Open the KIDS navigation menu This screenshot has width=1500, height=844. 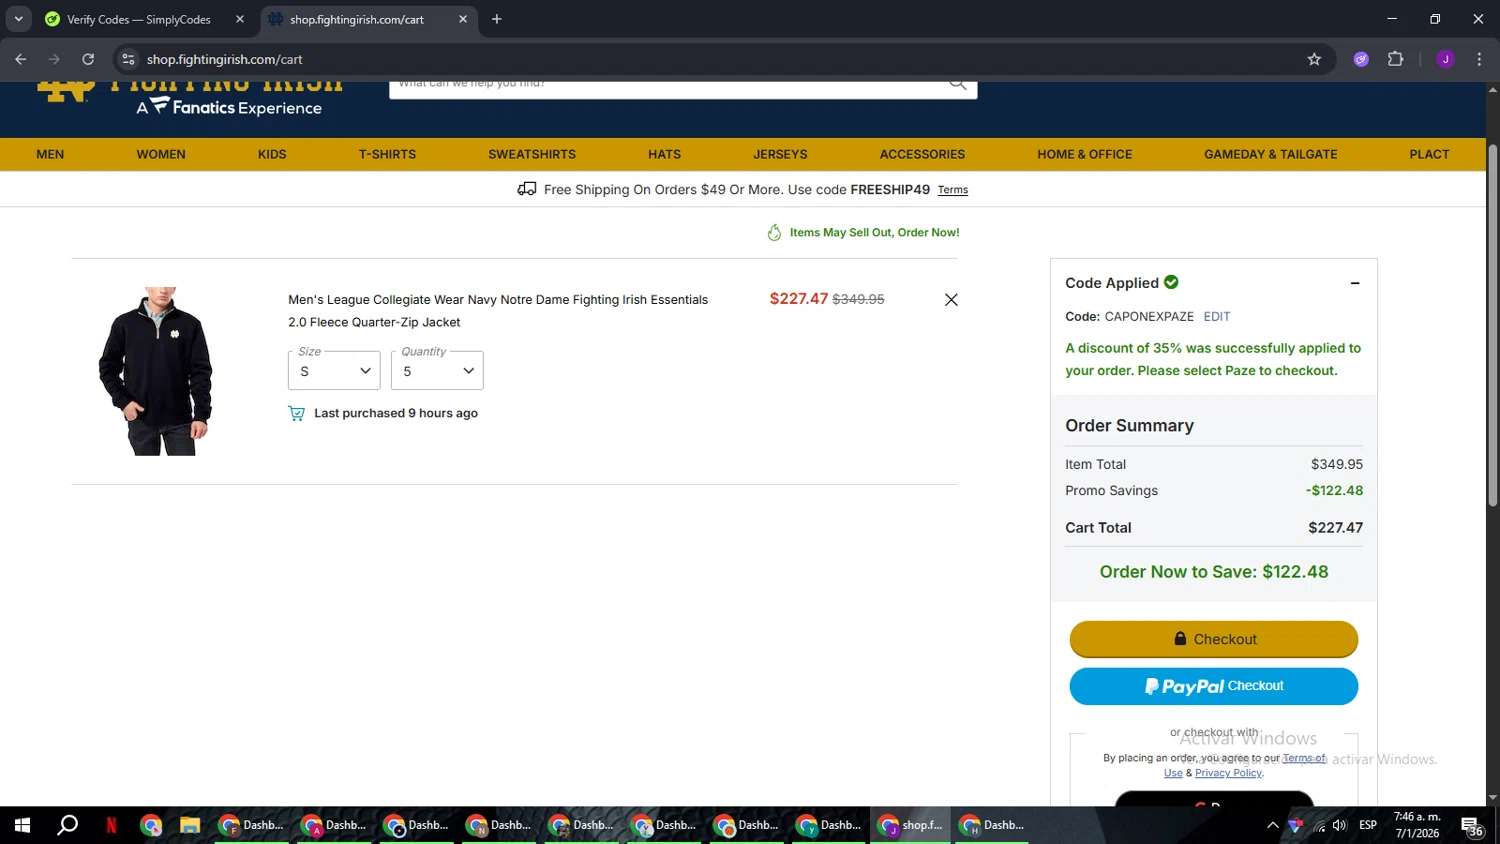[272, 154]
